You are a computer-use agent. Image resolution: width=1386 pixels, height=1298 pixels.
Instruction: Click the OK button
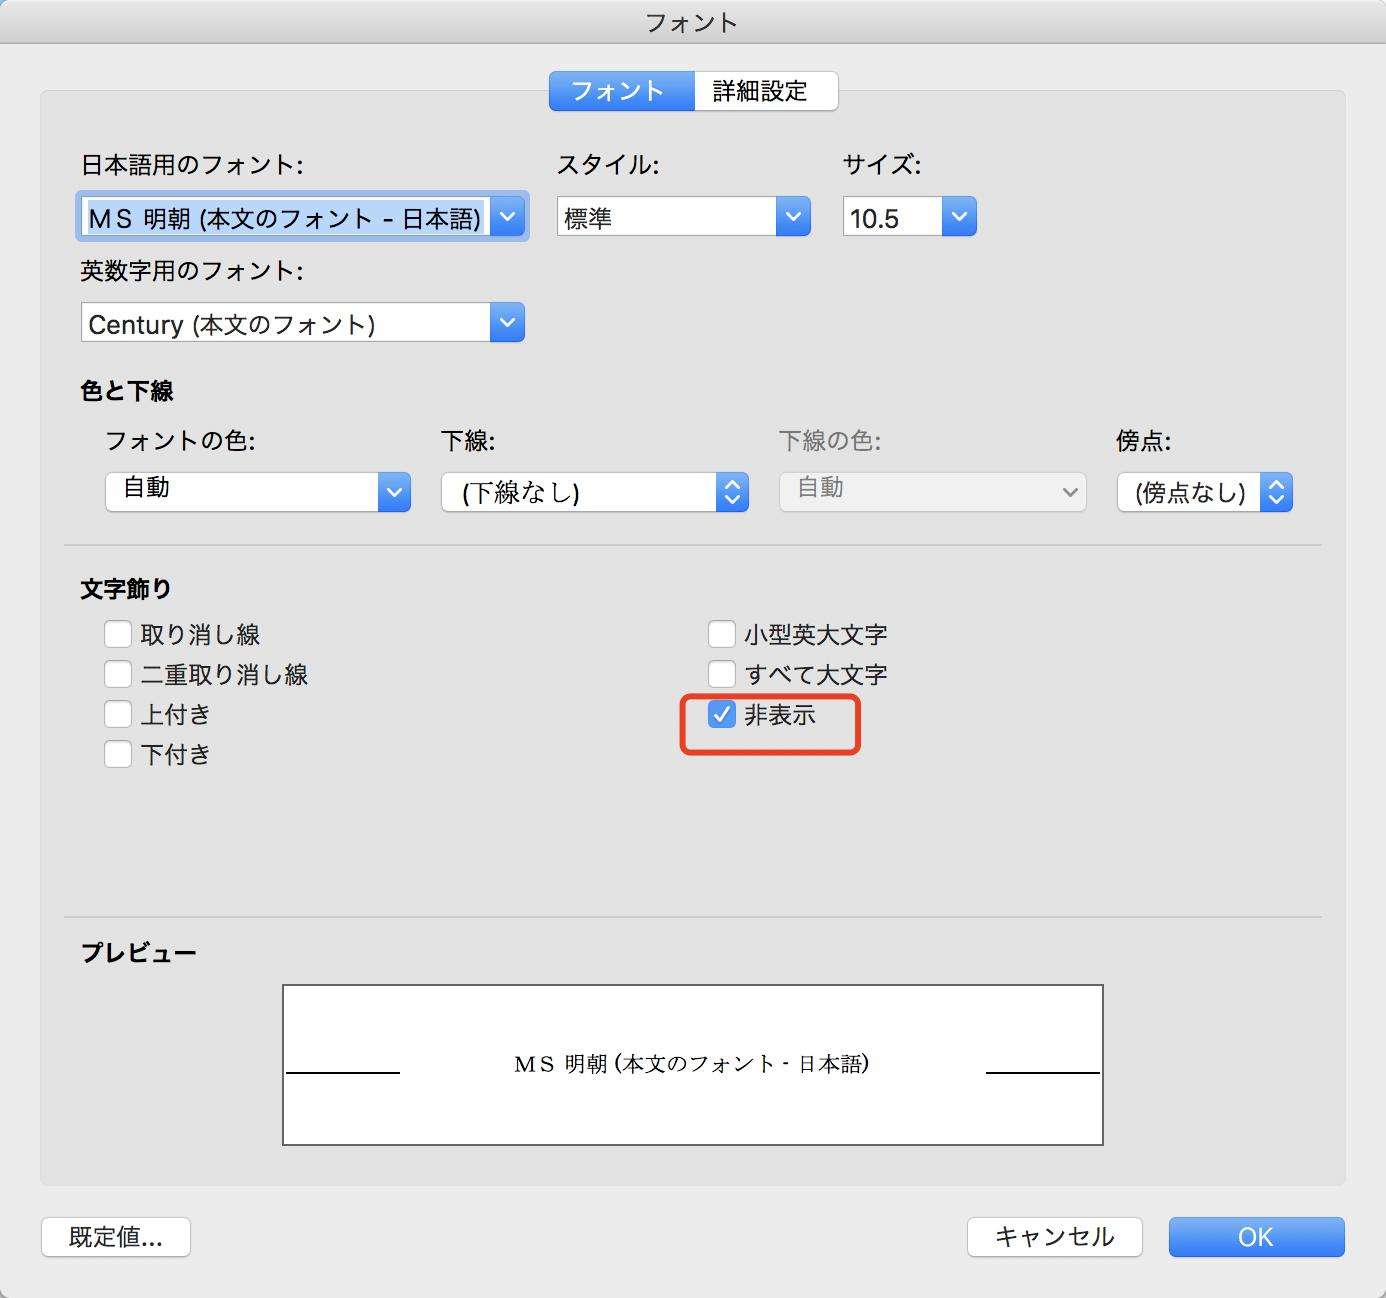[1255, 1237]
